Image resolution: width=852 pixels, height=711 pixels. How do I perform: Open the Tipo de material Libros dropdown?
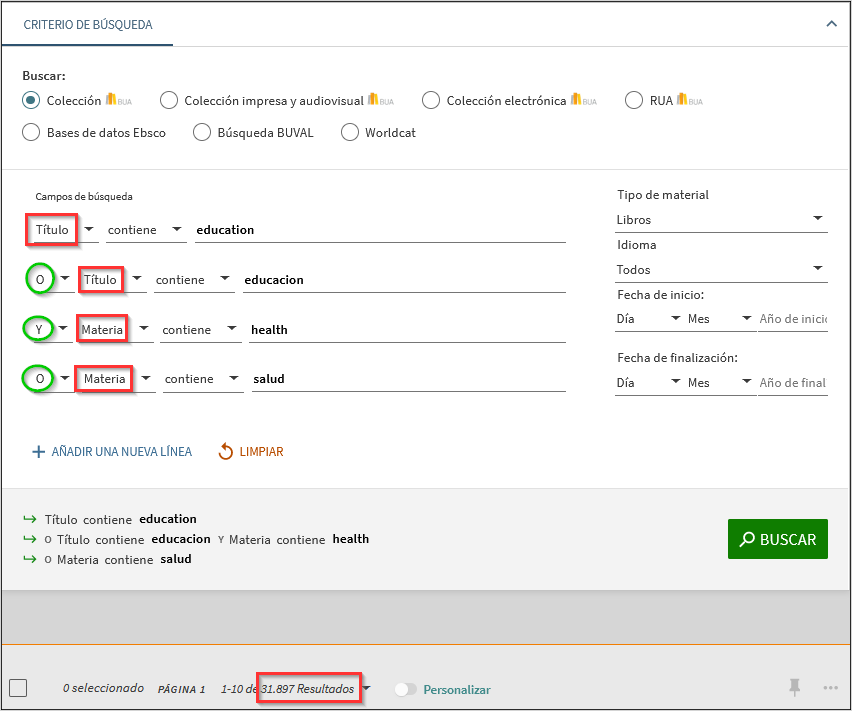point(721,219)
